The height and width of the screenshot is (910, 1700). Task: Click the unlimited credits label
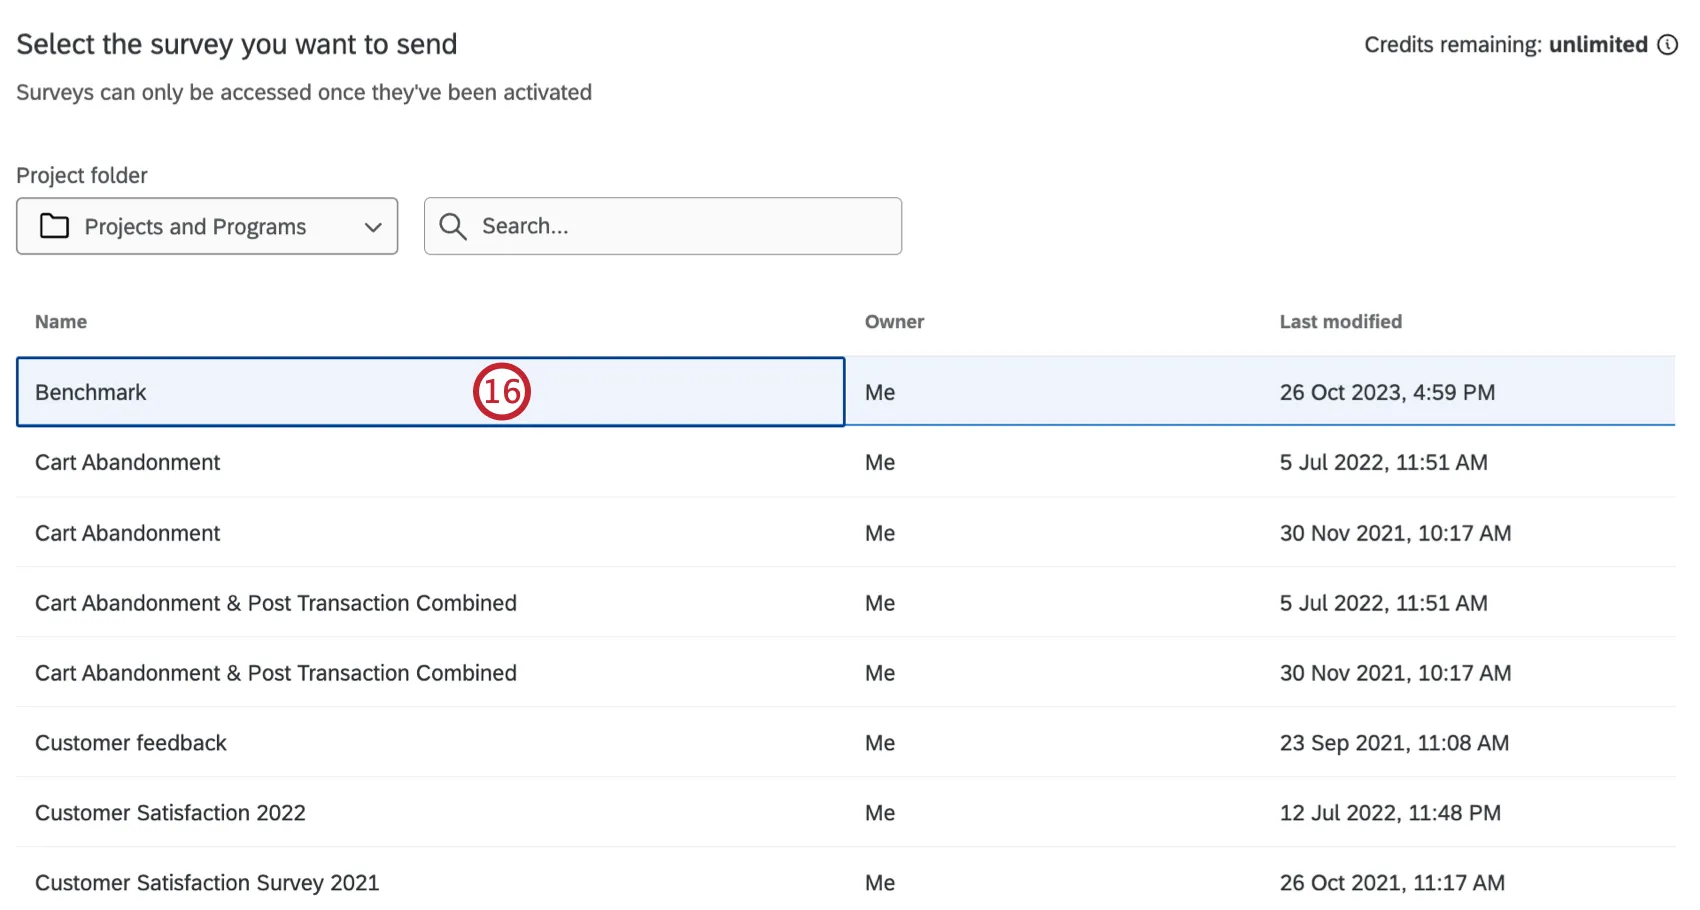pos(1598,44)
